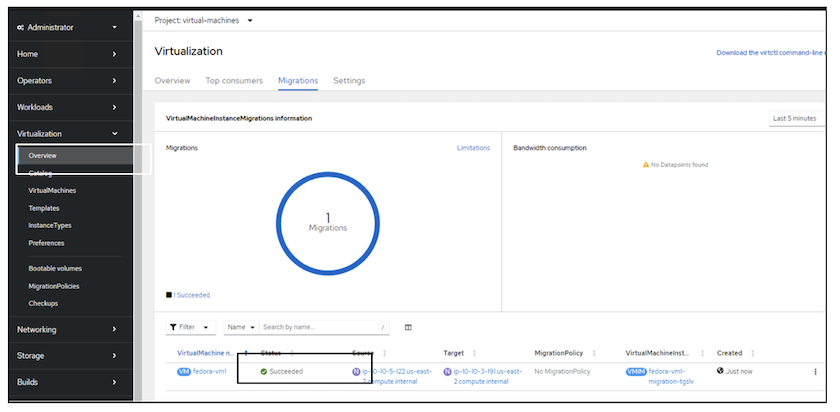Open VirtualMachines in the sidebar
The width and height of the screenshot is (840, 412).
point(52,191)
